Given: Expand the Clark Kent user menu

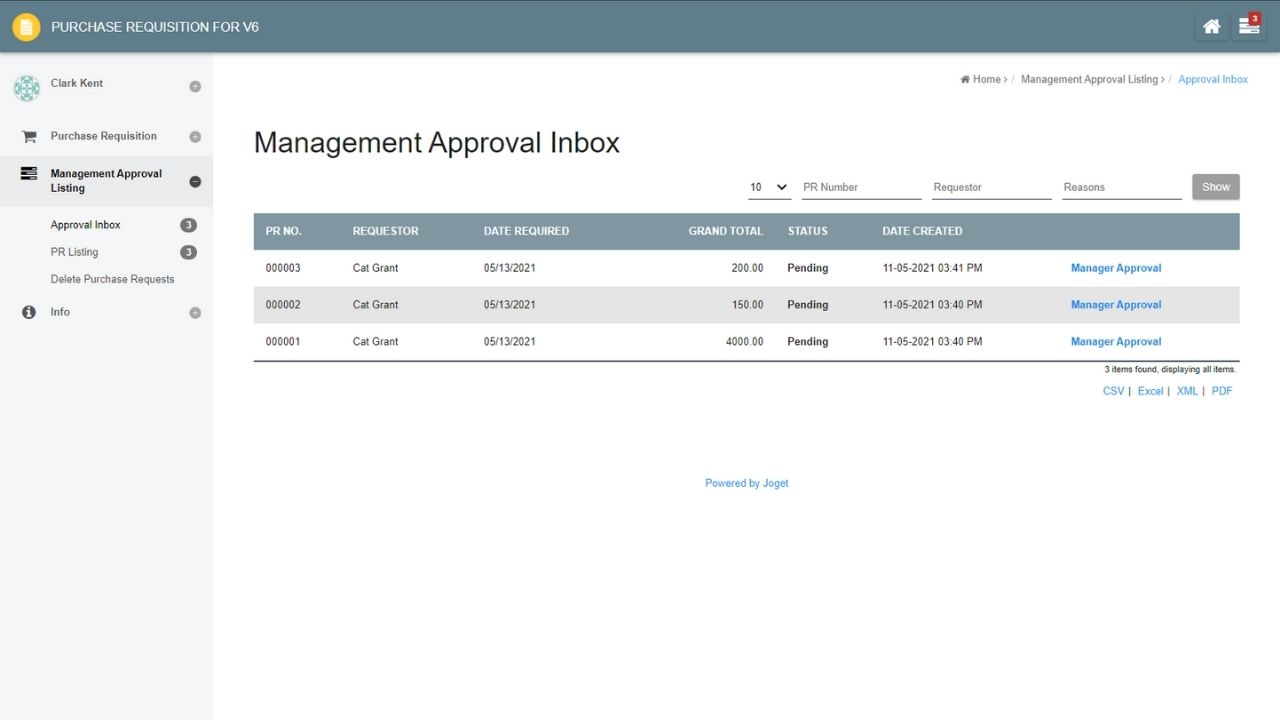Looking at the screenshot, I should [195, 87].
